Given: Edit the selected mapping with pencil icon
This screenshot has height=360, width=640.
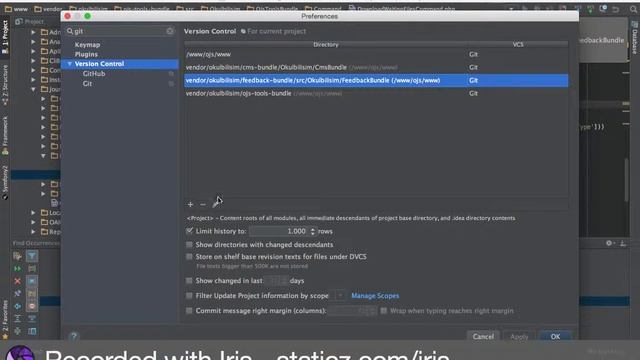Looking at the screenshot, I should pyautogui.click(x=216, y=204).
